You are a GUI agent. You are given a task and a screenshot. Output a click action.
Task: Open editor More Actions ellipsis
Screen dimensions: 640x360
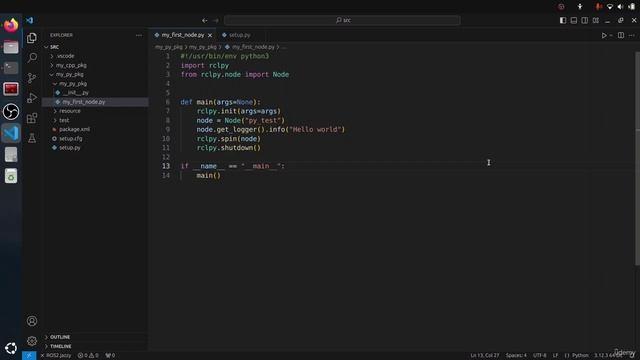[631, 36]
